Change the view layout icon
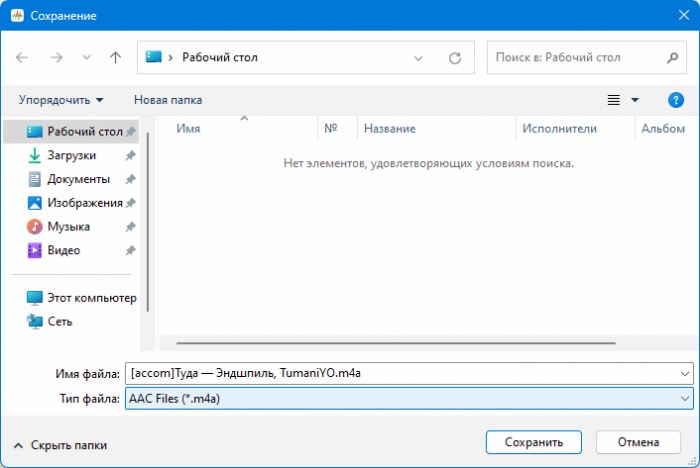 (614, 100)
